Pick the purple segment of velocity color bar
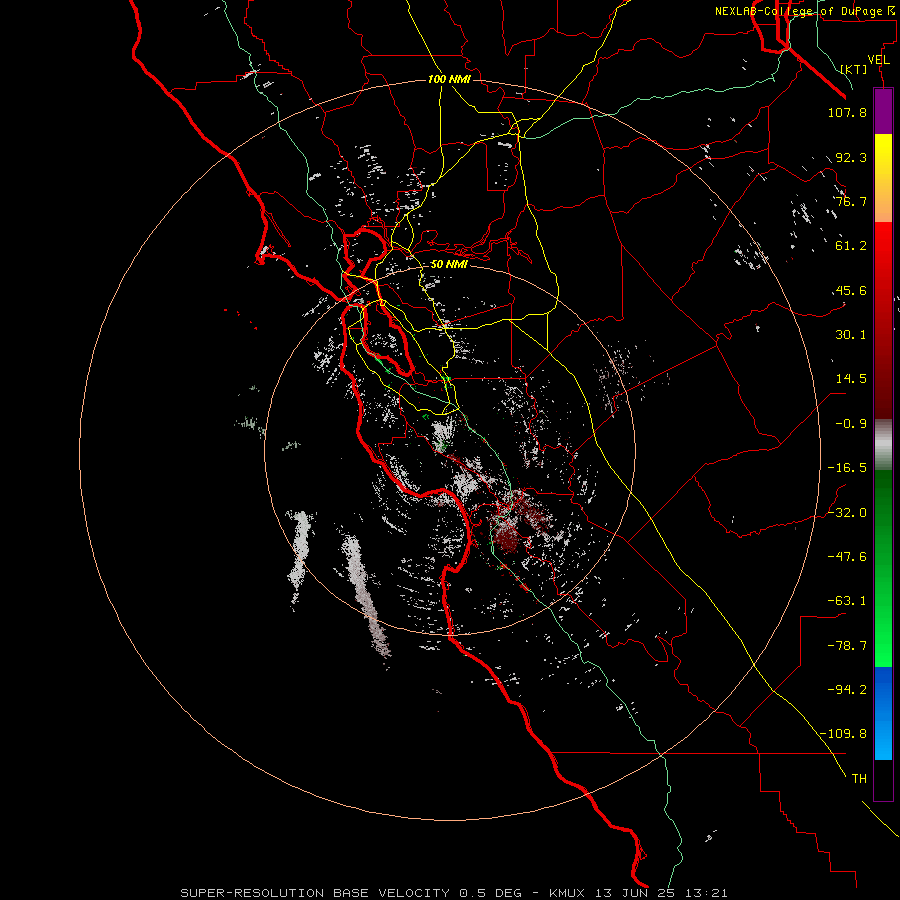This screenshot has height=900, width=900. pyautogui.click(x=883, y=111)
